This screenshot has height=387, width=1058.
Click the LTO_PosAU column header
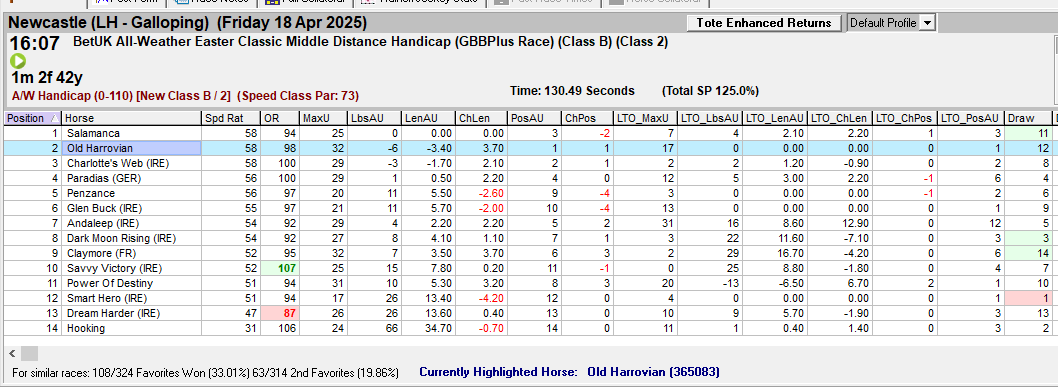tap(971, 118)
